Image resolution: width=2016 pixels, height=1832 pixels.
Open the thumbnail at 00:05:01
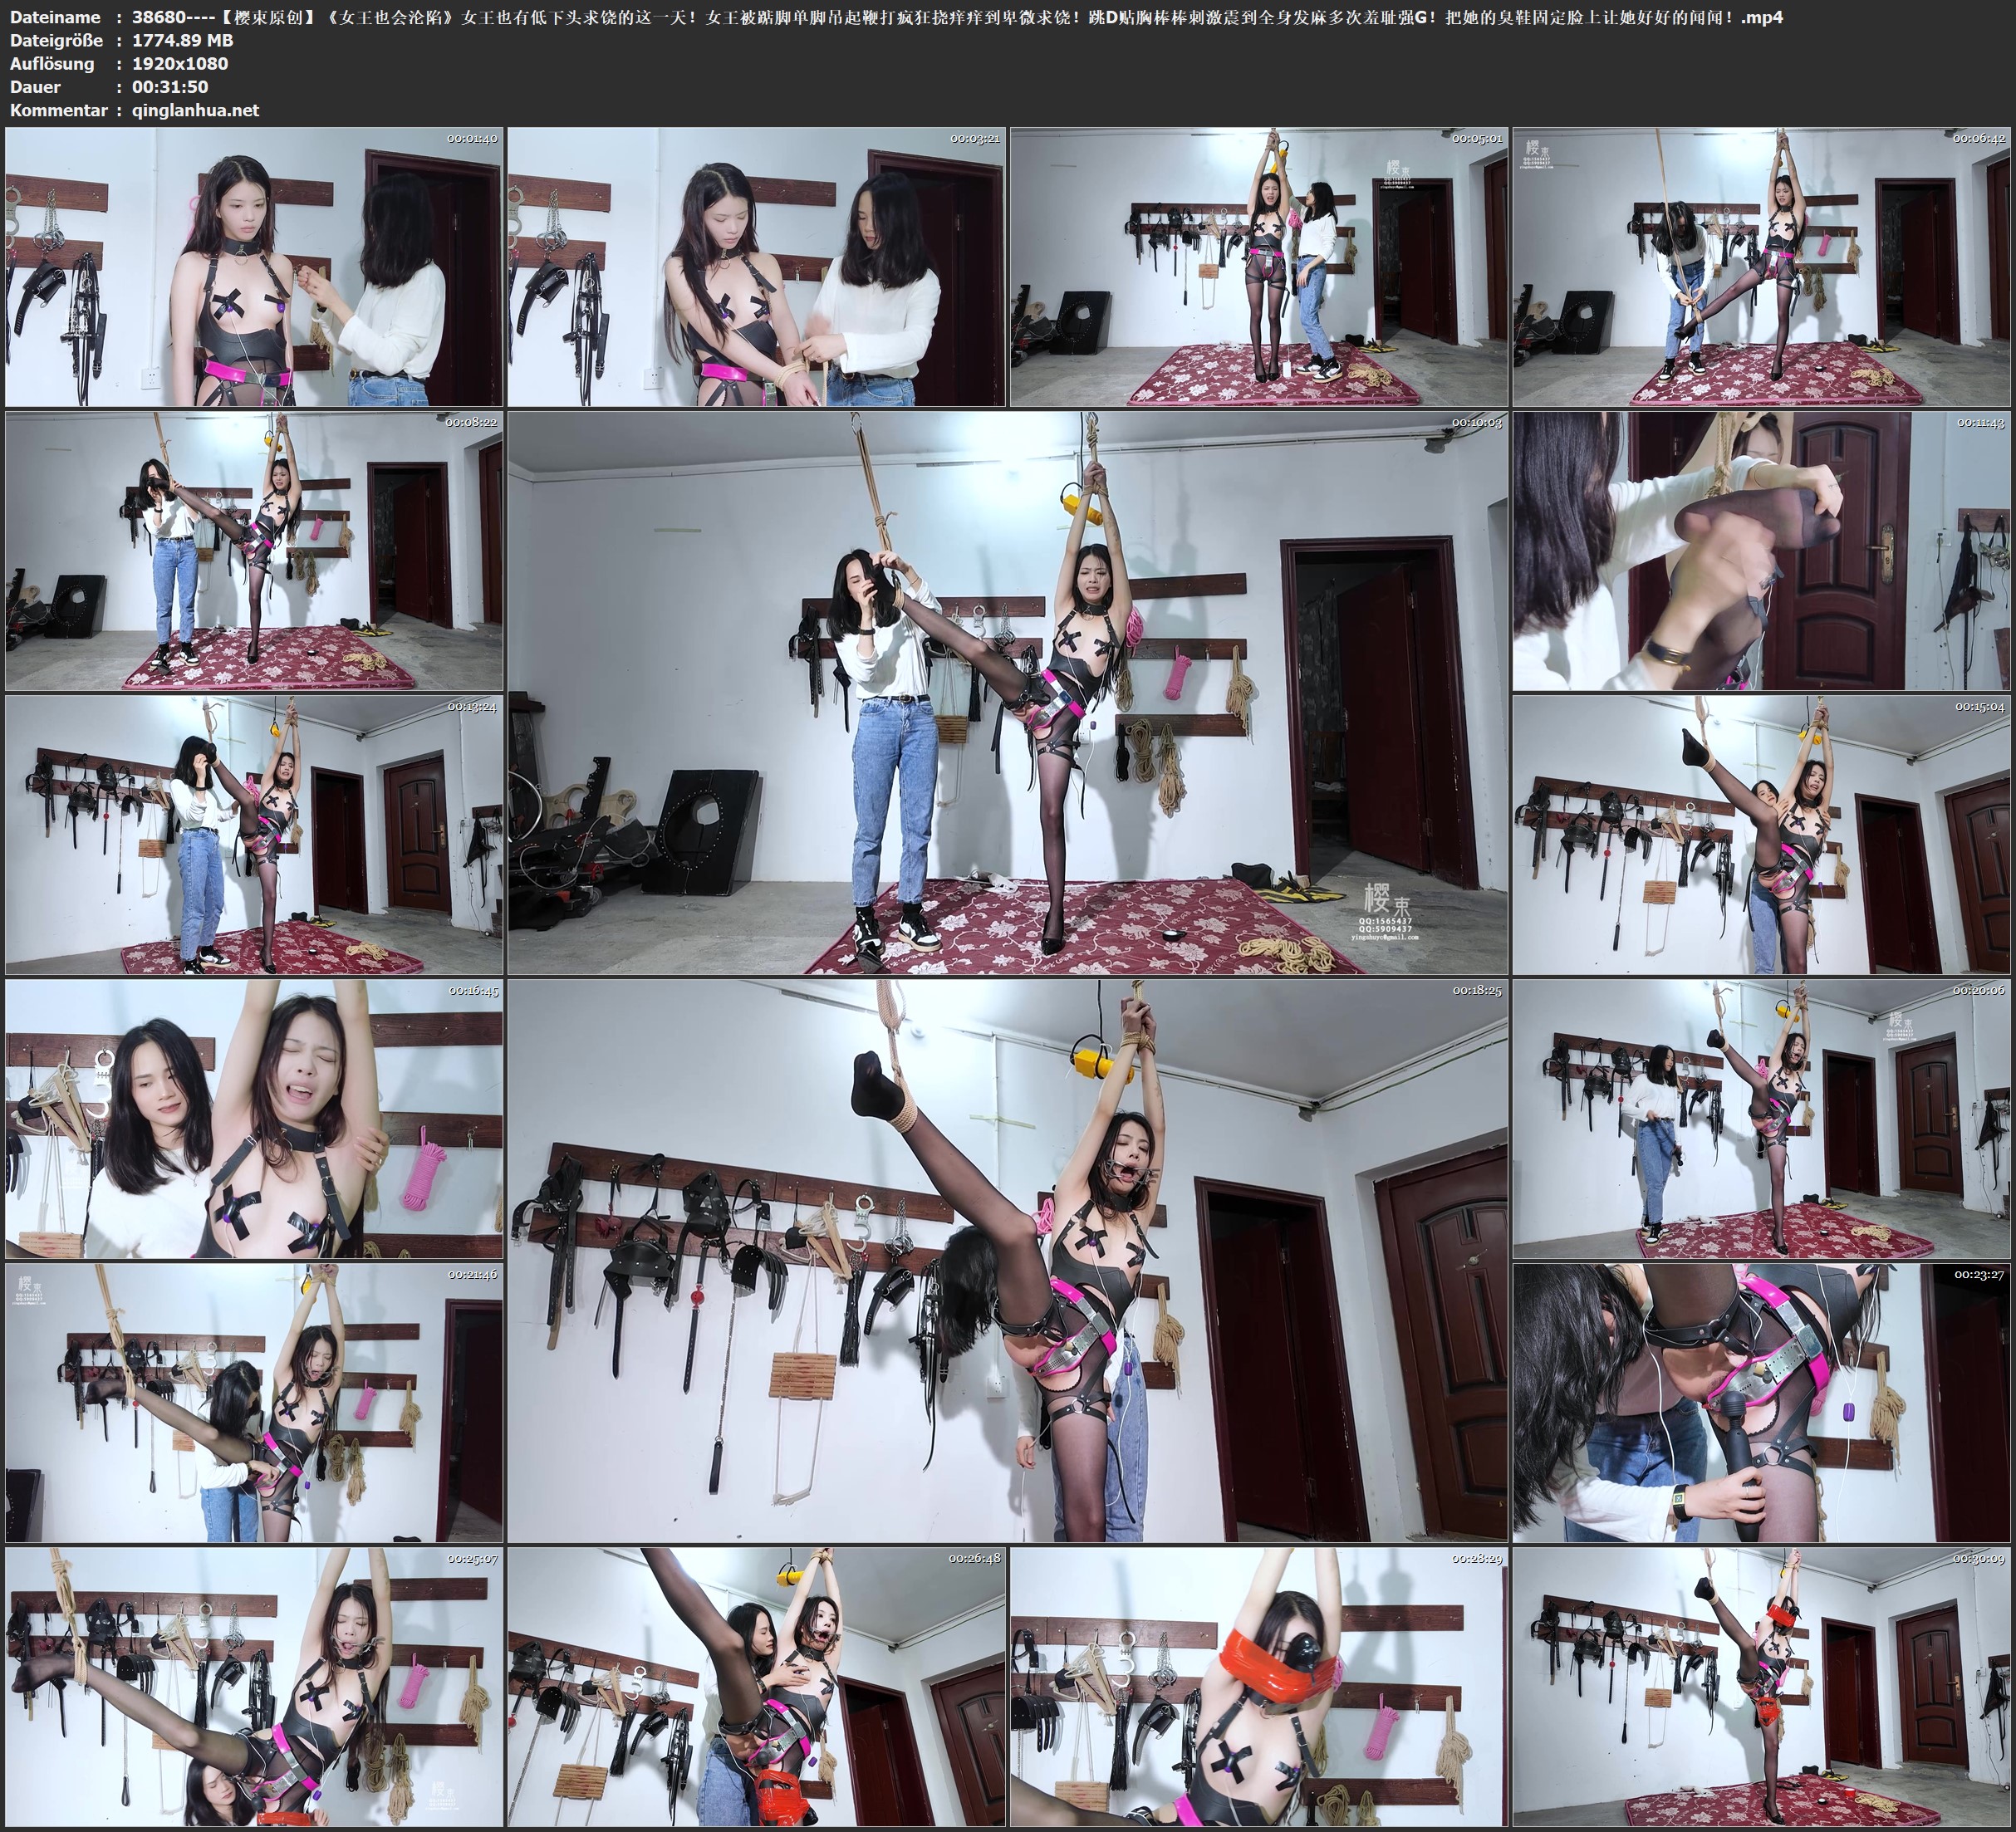point(1259,266)
